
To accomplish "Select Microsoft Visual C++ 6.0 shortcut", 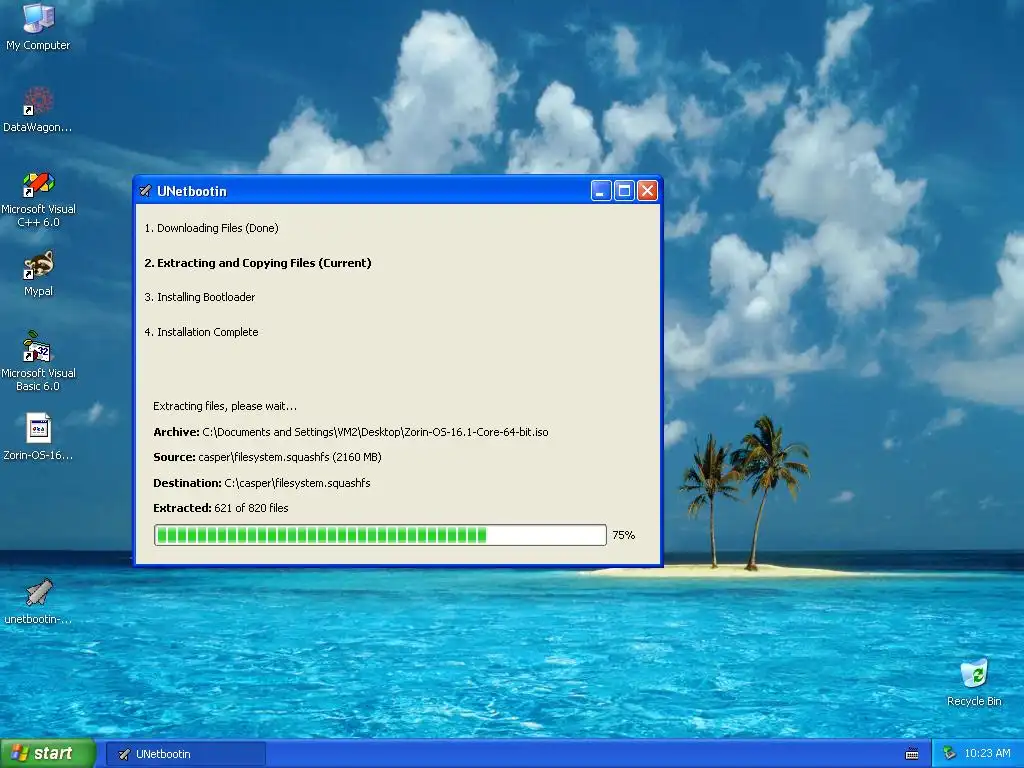I will 39,199.
